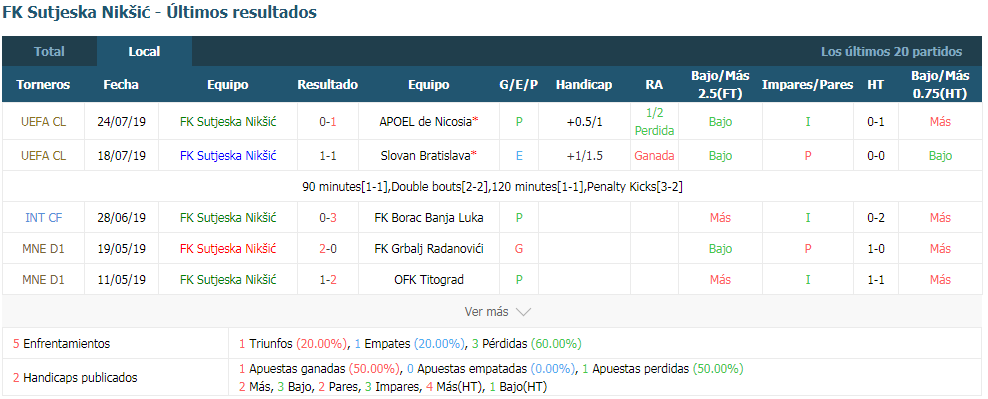Open the 0-1 result against APOEL

point(328,122)
